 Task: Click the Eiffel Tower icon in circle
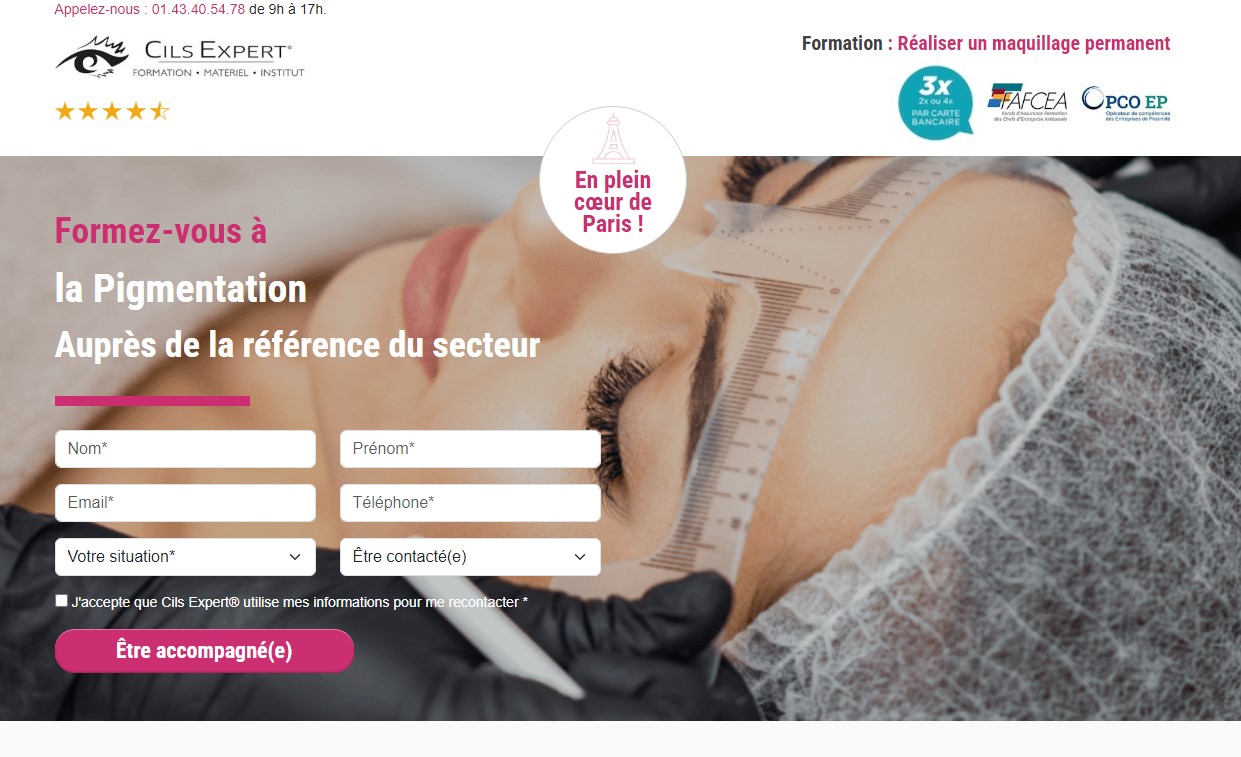coord(613,139)
